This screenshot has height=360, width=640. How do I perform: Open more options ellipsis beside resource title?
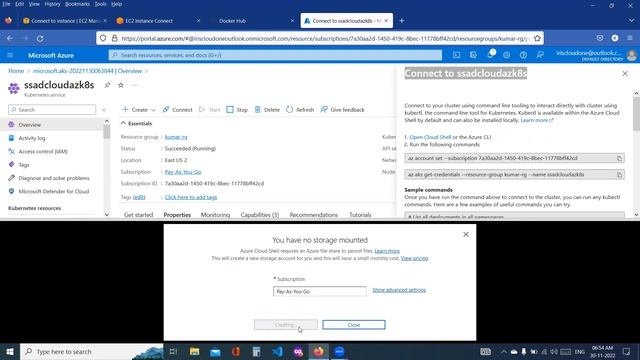point(134,85)
